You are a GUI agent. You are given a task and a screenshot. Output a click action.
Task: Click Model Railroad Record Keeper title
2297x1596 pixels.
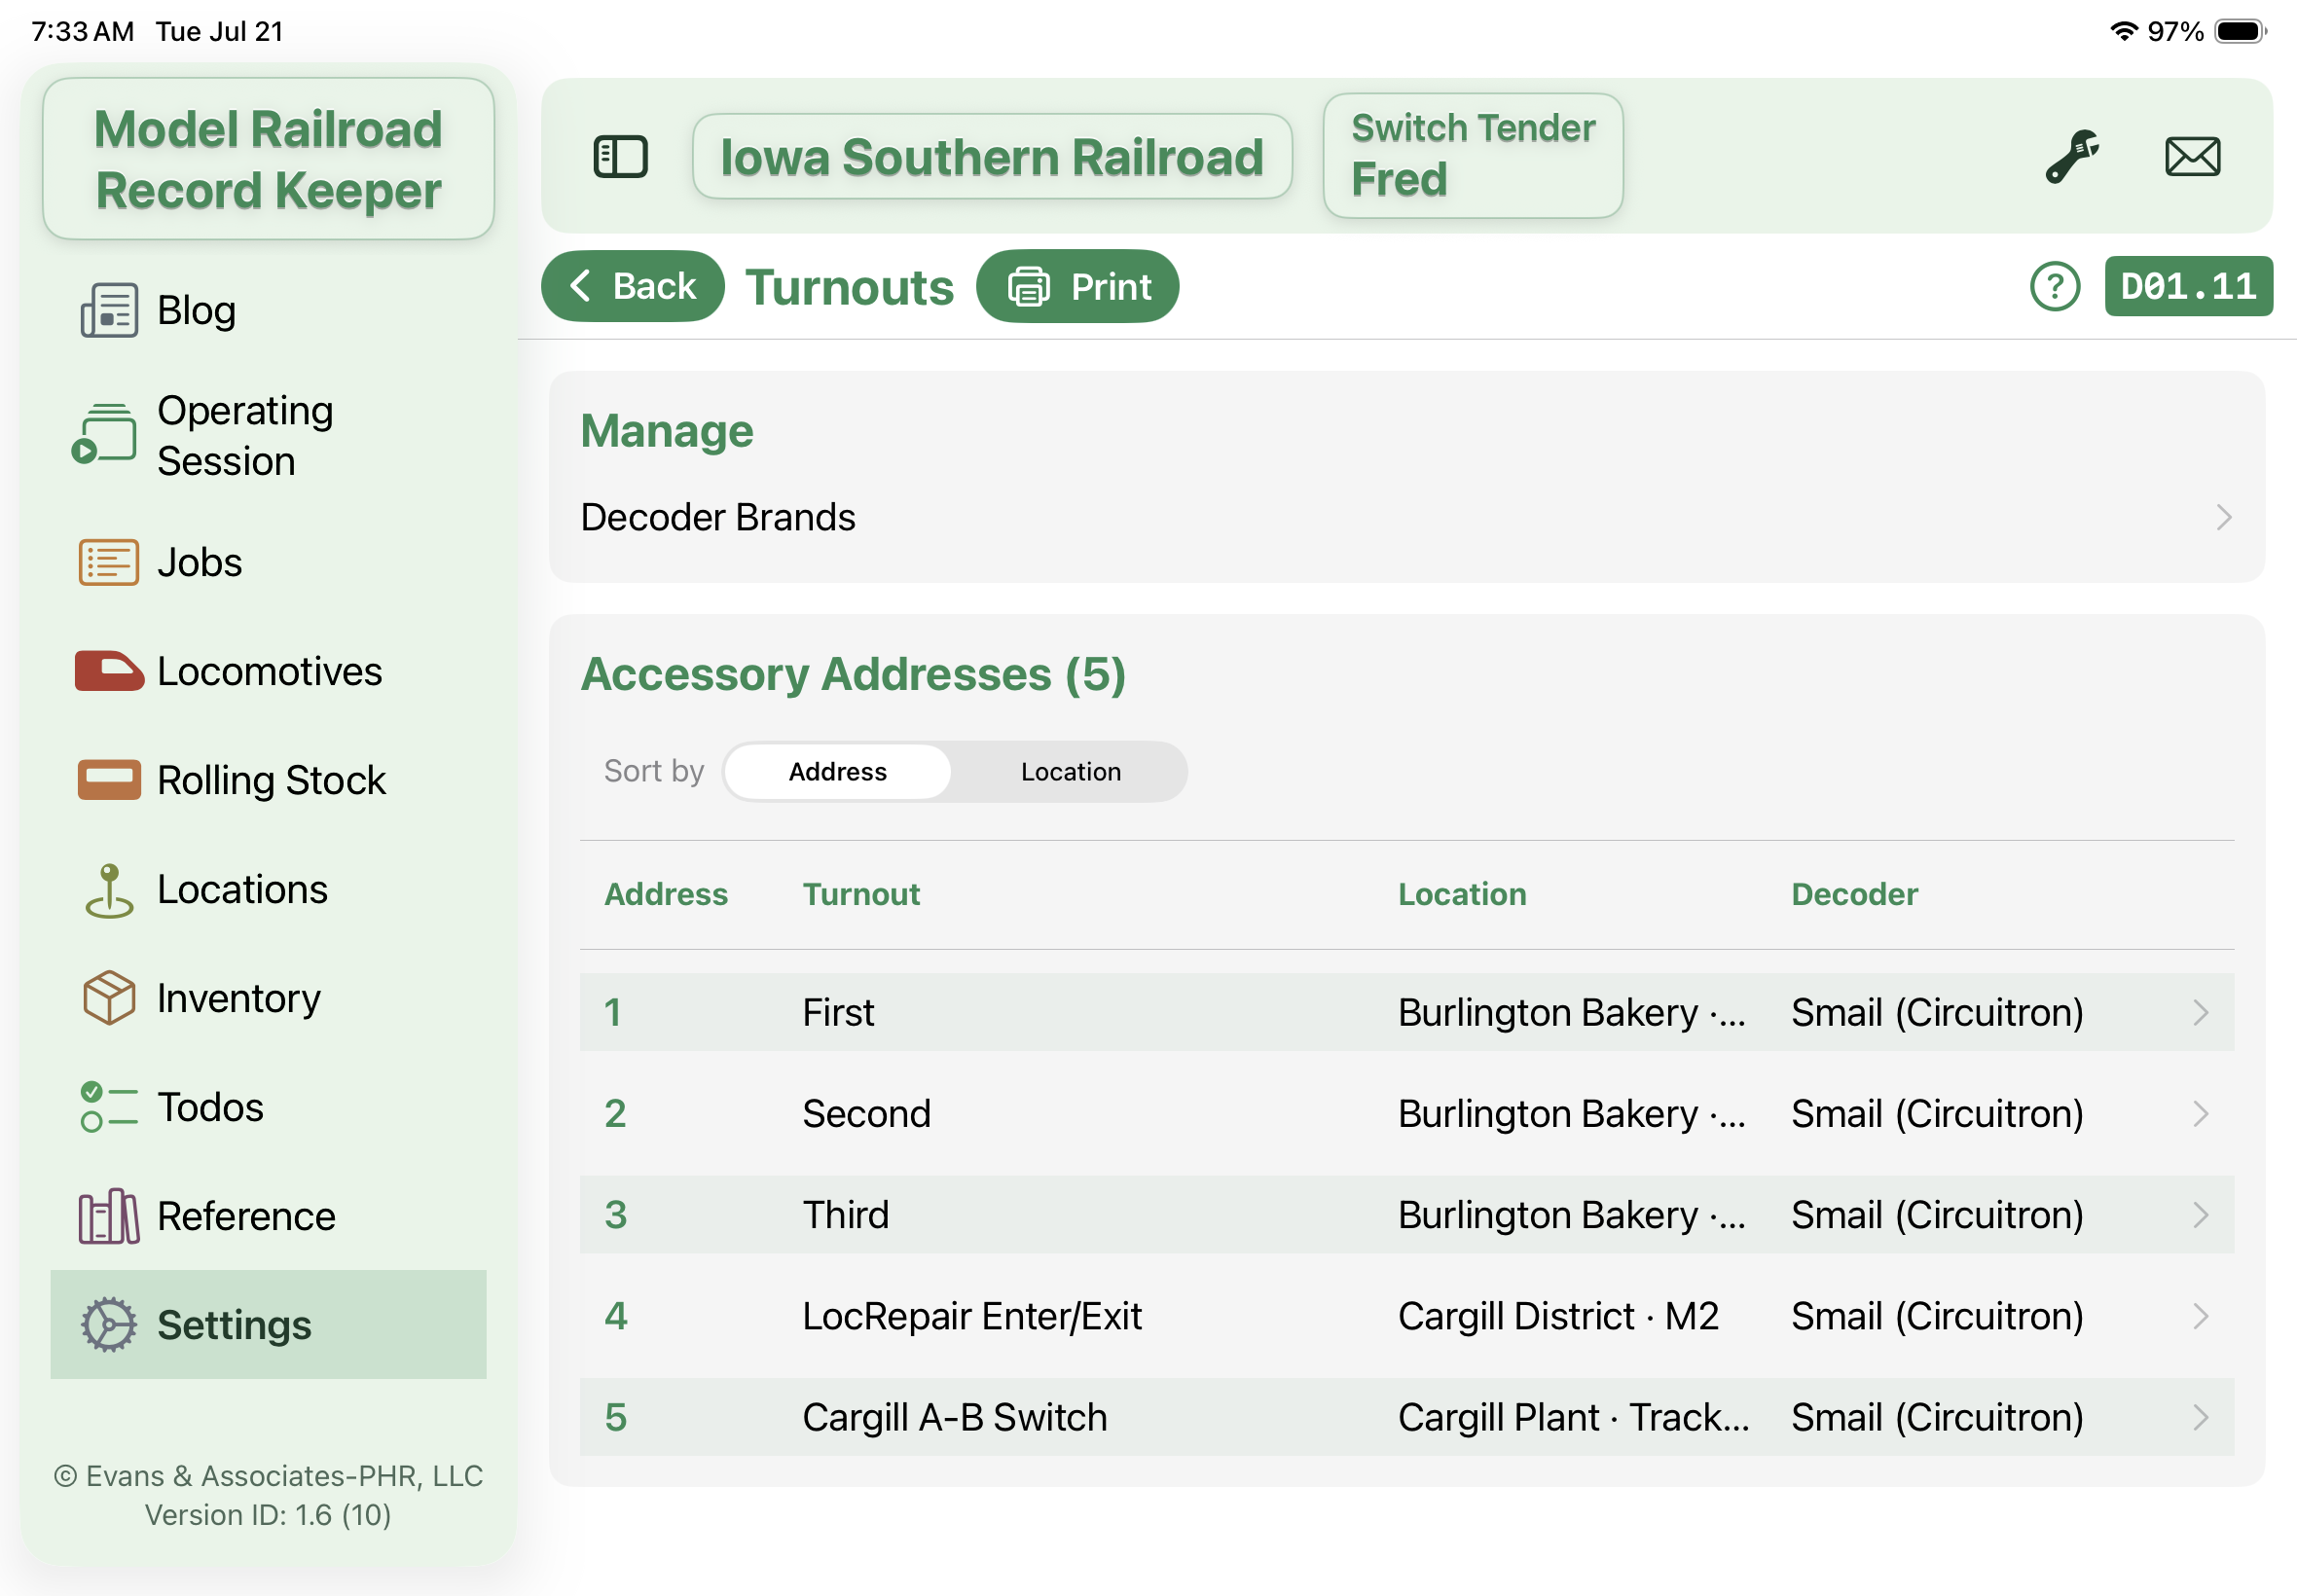coord(268,159)
